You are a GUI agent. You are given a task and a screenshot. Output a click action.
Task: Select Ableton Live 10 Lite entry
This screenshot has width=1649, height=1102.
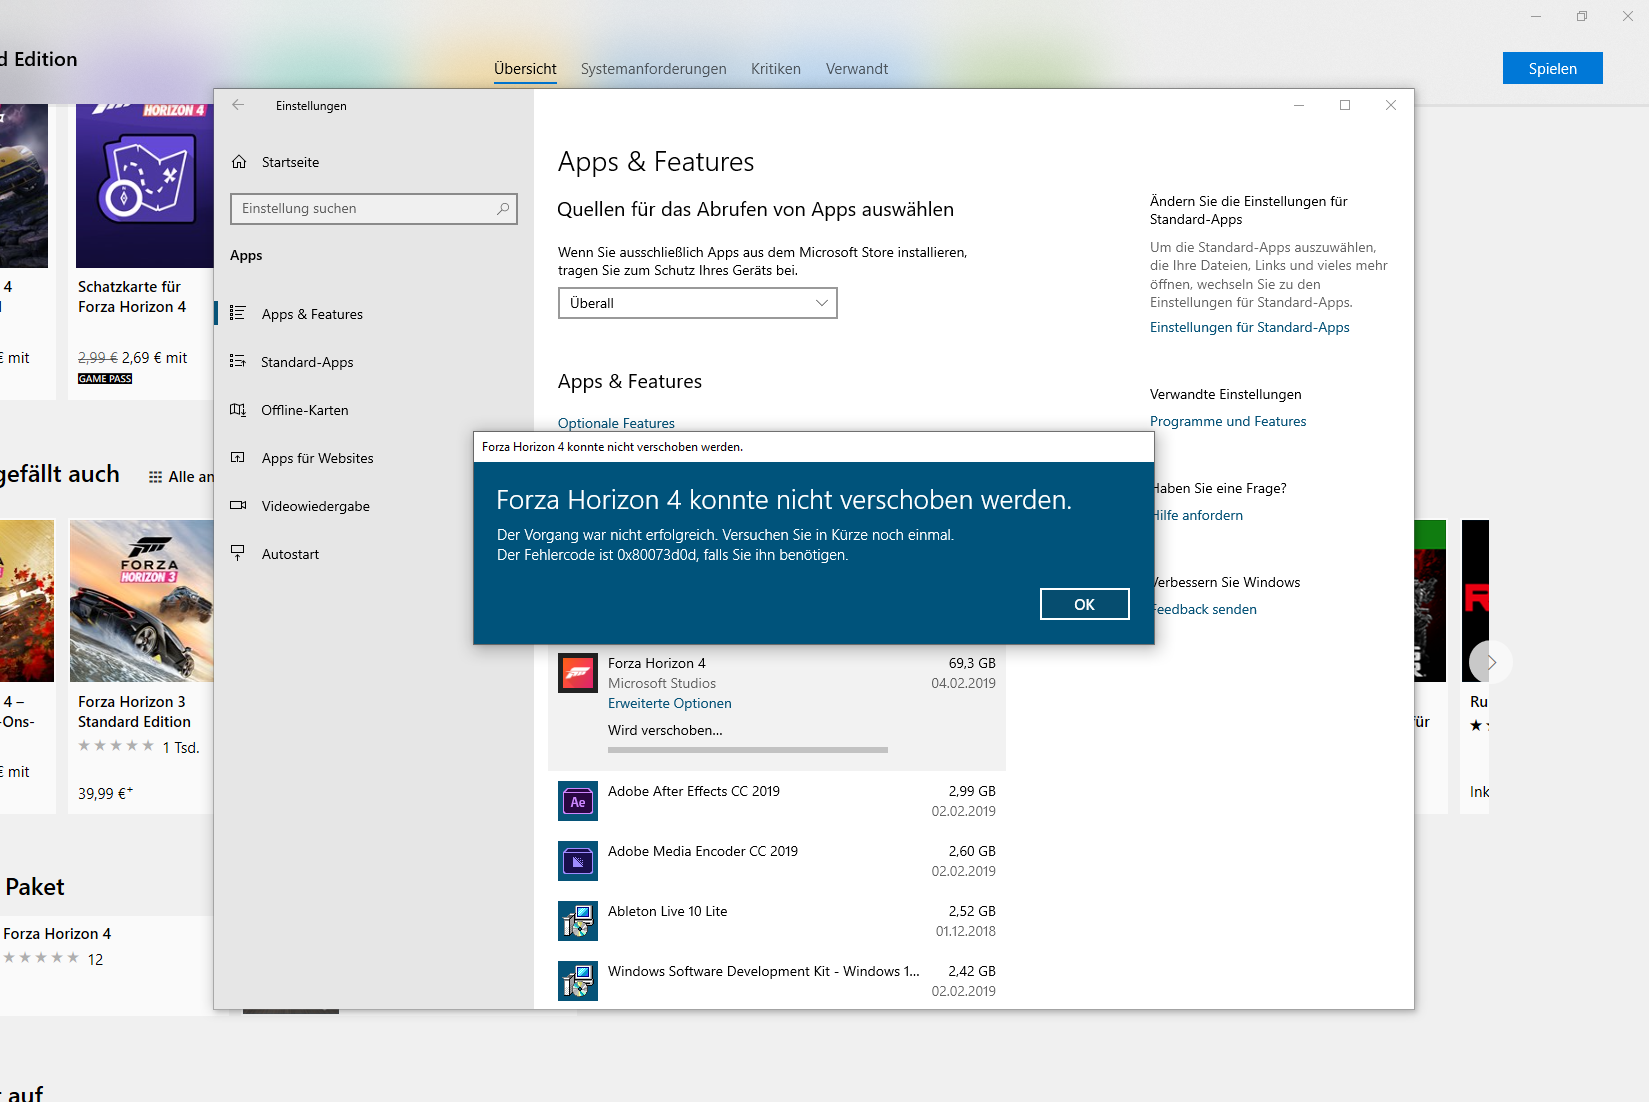click(x=777, y=921)
